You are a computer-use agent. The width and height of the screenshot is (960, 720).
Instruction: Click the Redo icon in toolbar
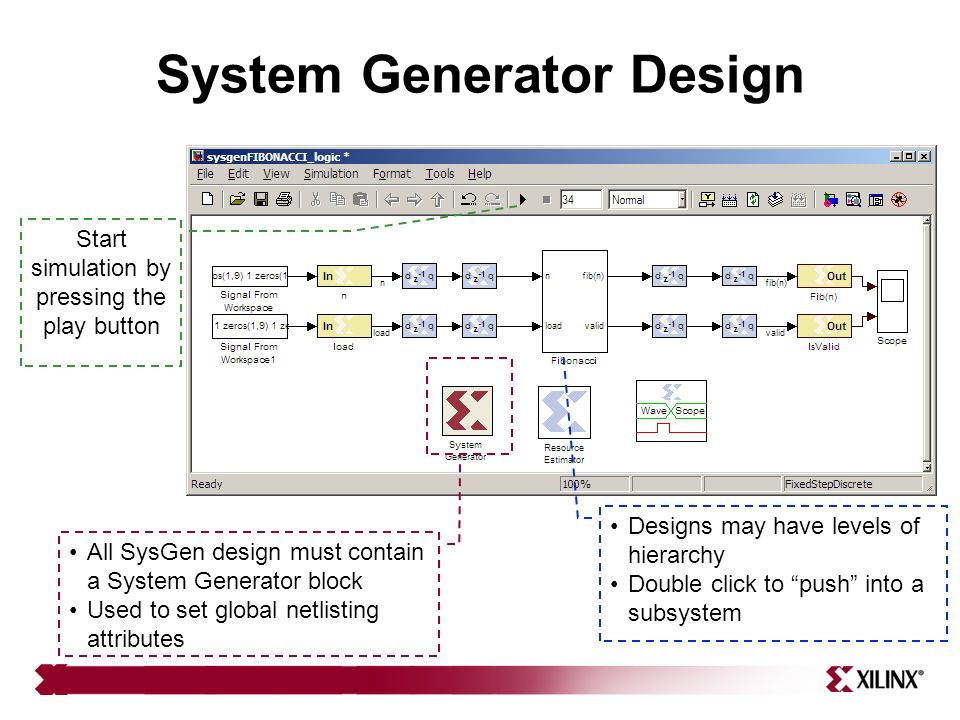[492, 199]
